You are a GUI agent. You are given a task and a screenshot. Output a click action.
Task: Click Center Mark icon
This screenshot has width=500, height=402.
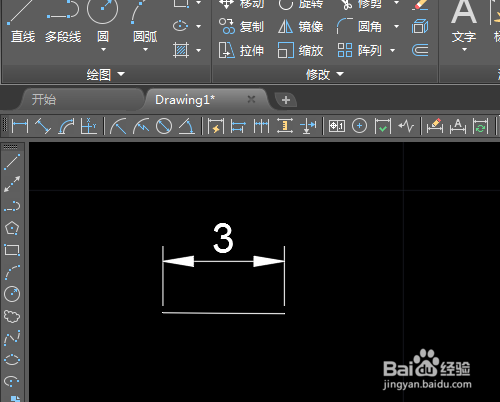point(359,127)
